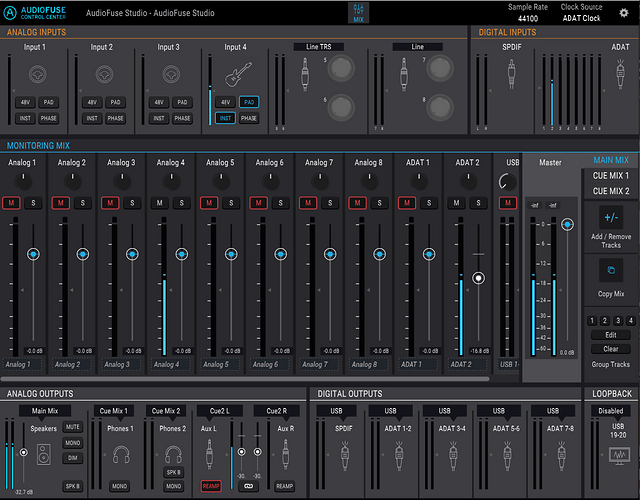Select track group 4
640x500 pixels.
pos(631,320)
